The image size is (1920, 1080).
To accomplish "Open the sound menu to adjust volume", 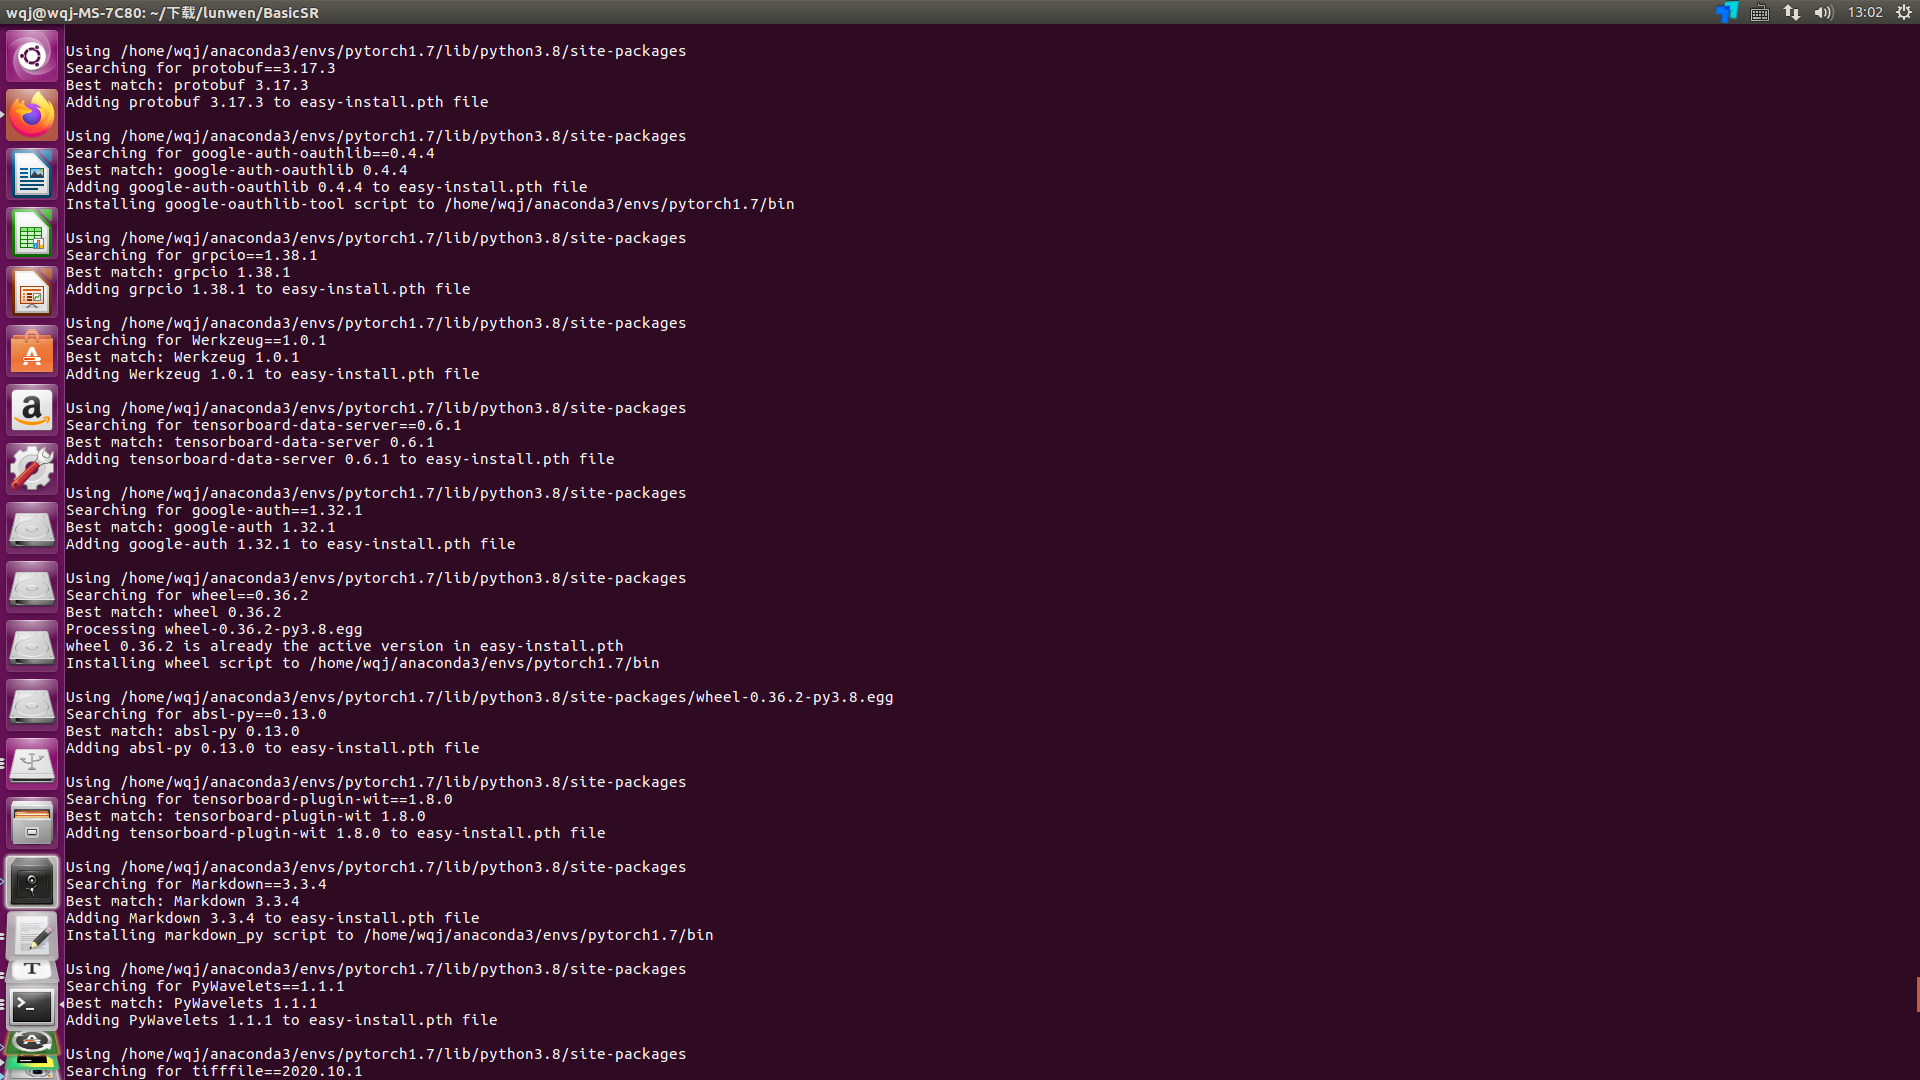I will [x=1823, y=13].
